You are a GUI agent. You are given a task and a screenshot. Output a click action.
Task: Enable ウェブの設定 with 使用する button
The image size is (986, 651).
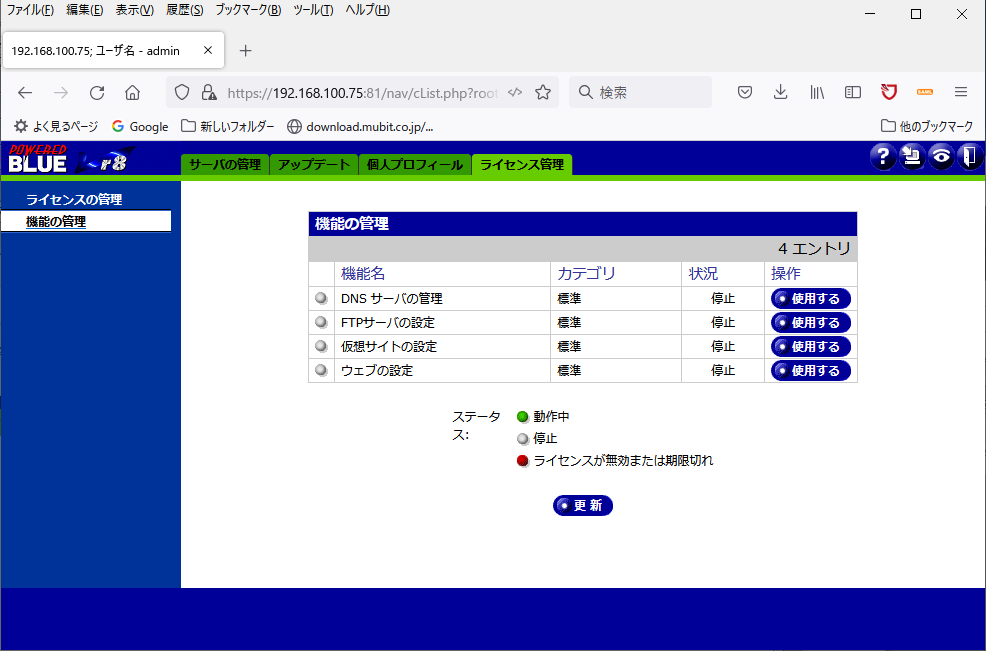[x=811, y=370]
